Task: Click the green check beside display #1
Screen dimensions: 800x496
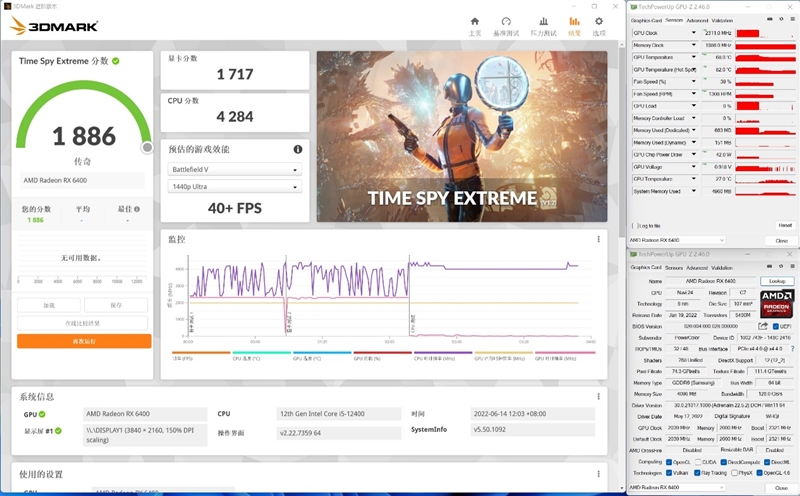Action: (58, 431)
